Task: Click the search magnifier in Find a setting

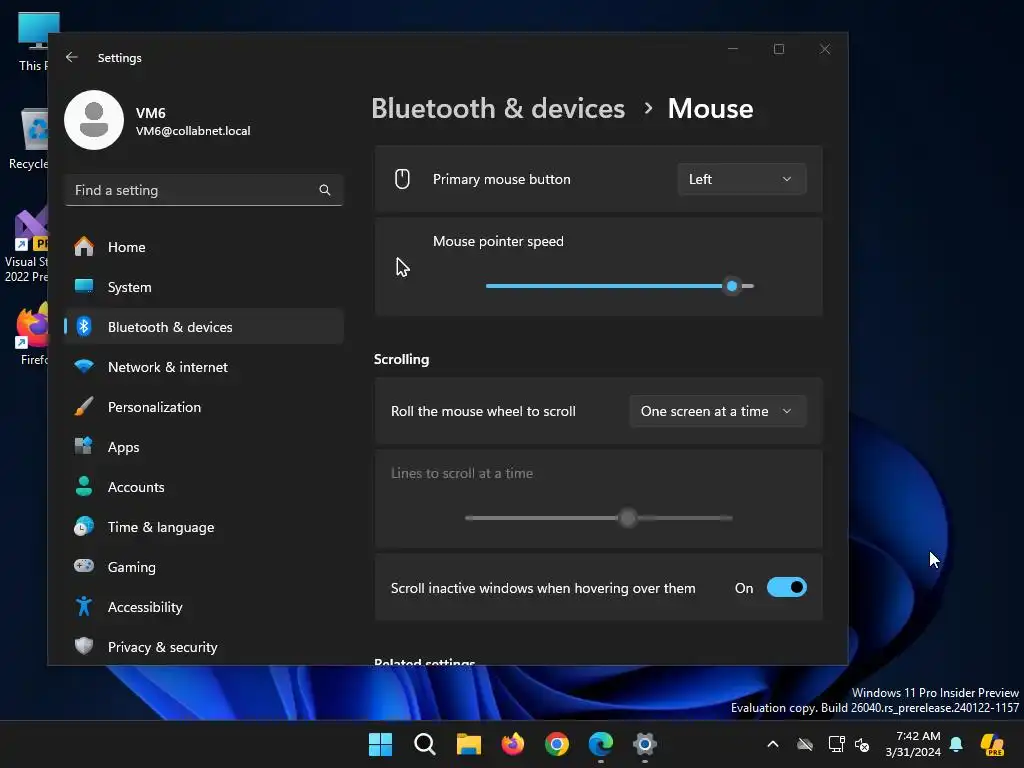Action: tap(325, 190)
